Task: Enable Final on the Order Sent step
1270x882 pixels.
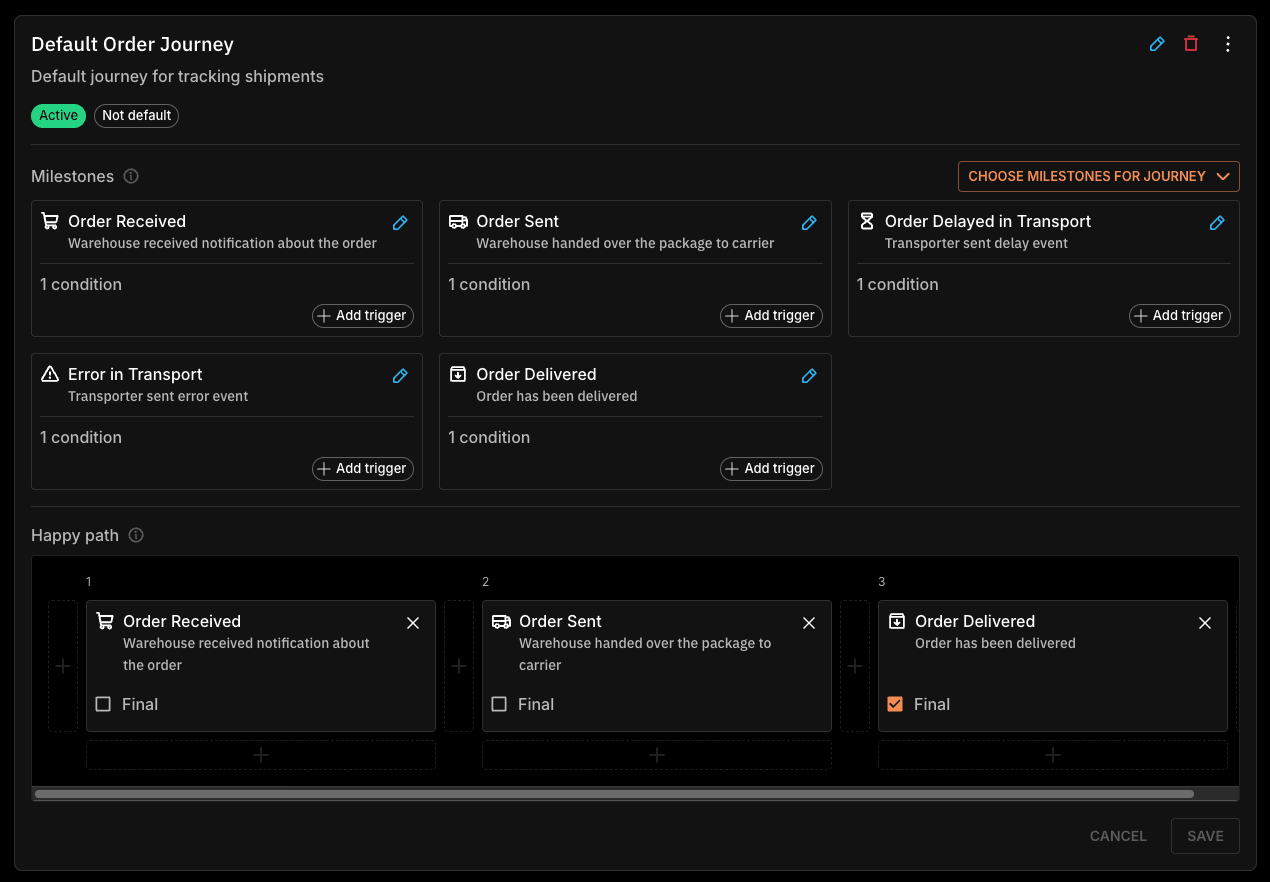Action: pyautogui.click(x=499, y=704)
